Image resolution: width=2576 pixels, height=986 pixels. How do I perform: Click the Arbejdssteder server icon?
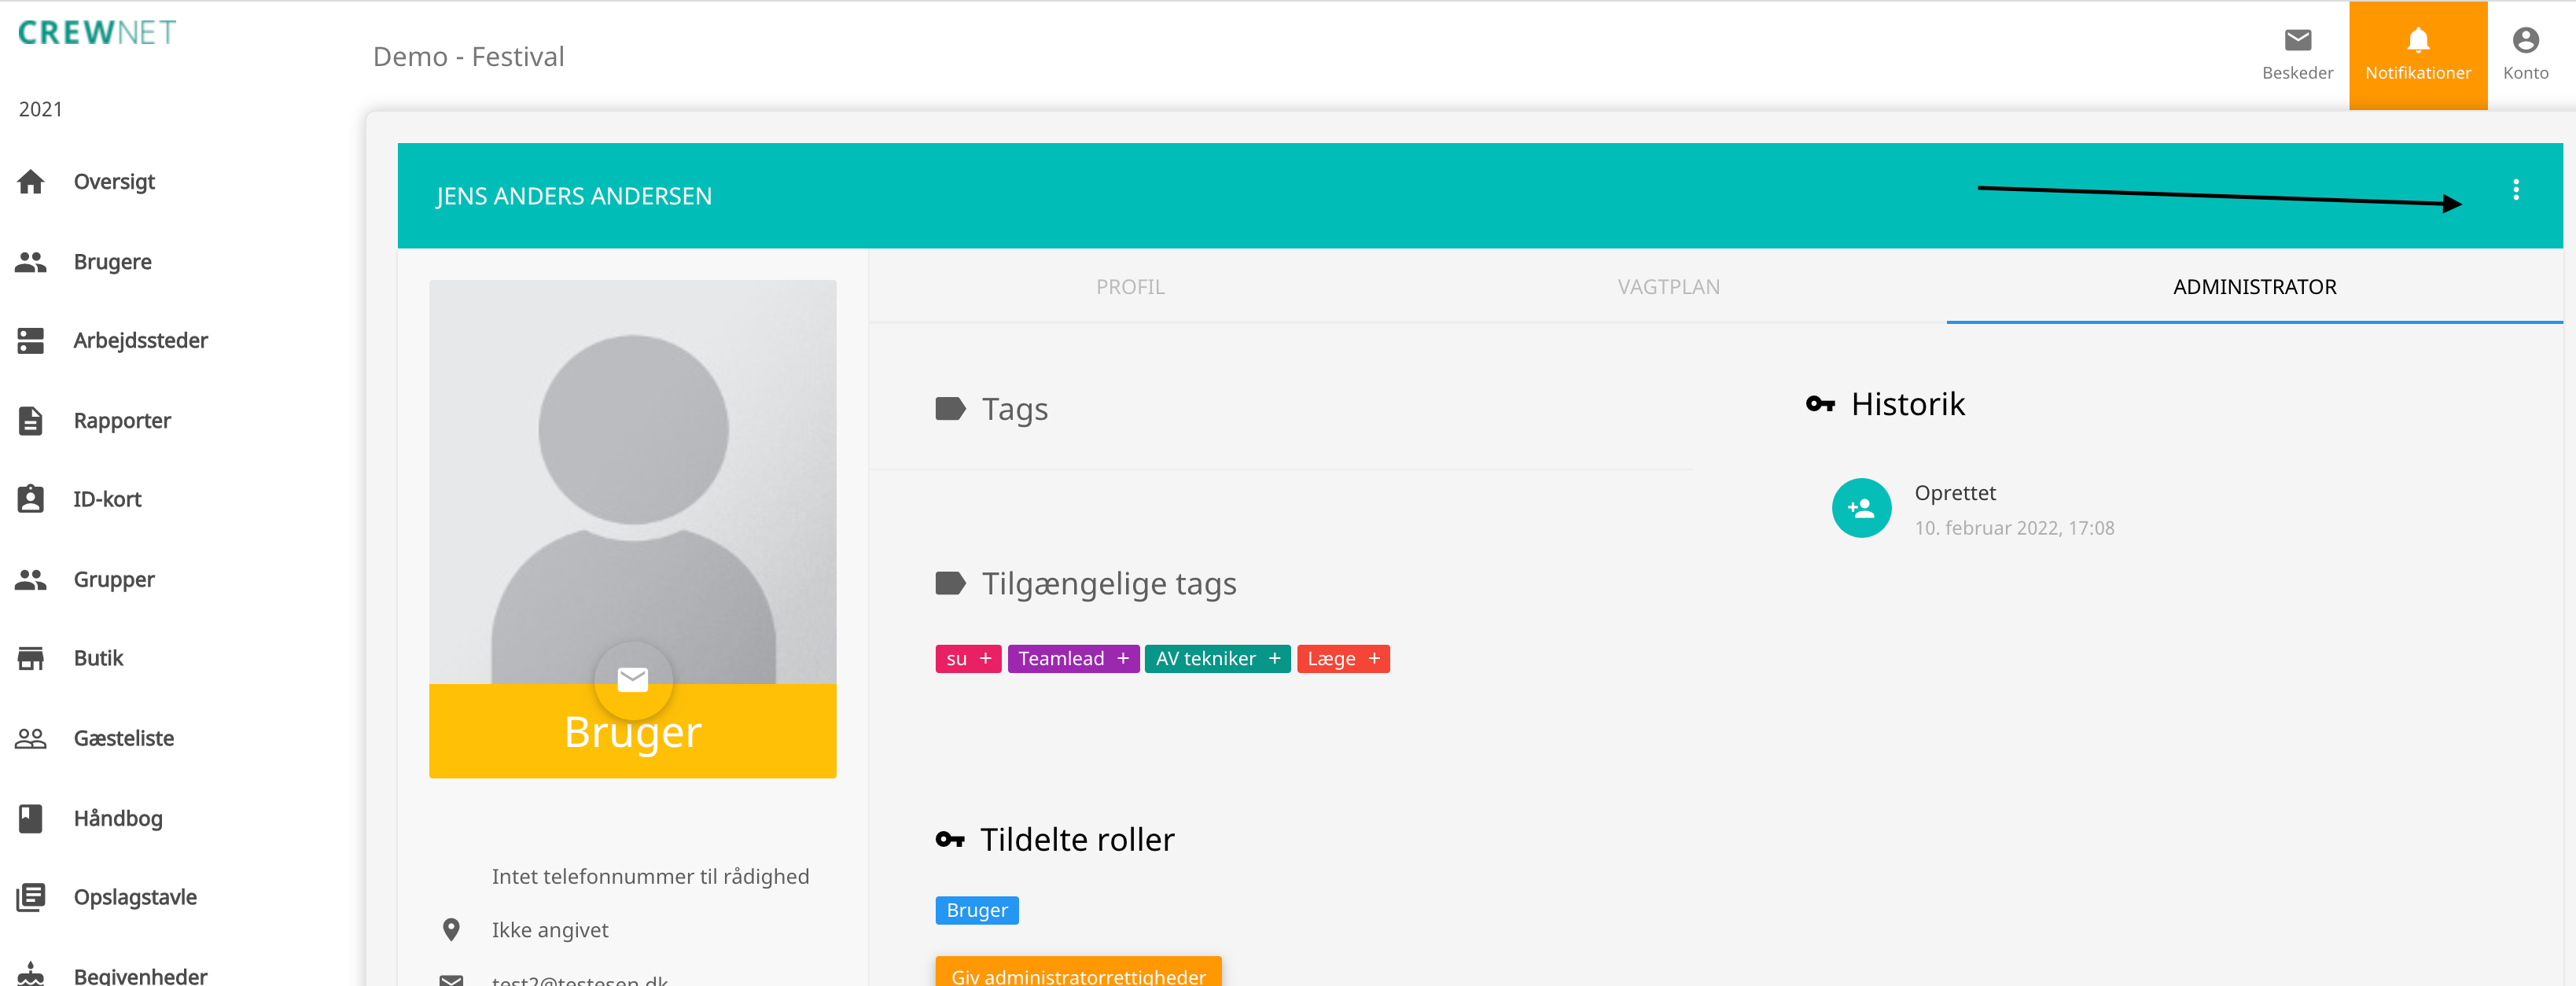click(x=31, y=341)
